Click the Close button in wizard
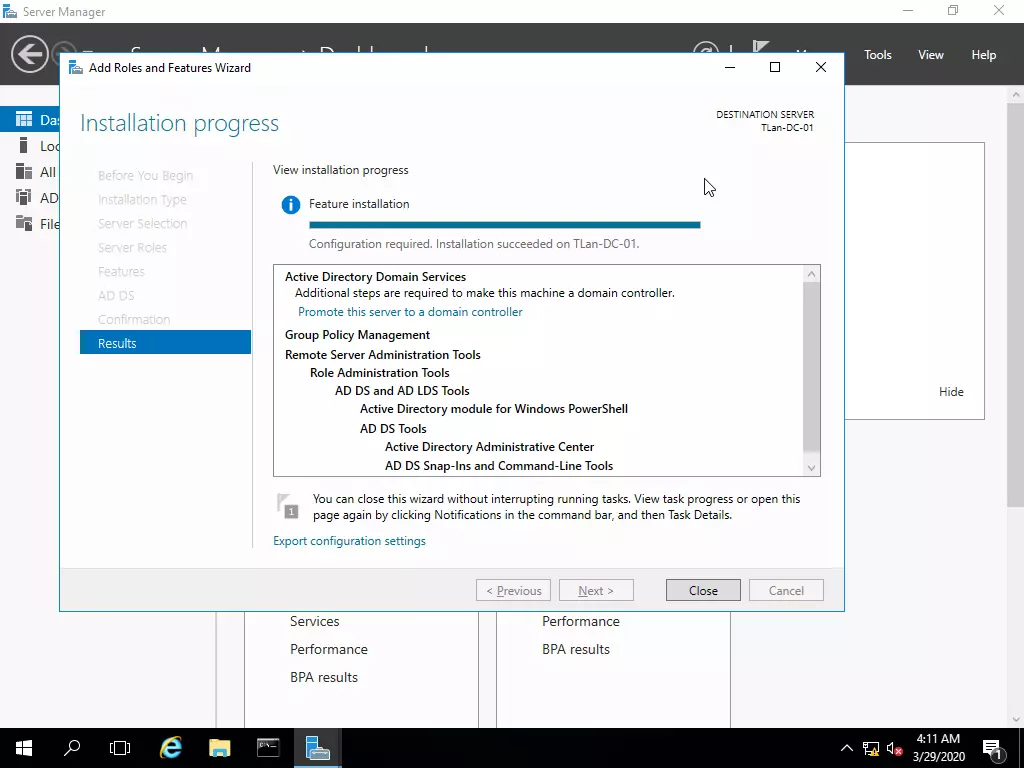Viewport: 1024px width, 768px height. click(x=703, y=590)
